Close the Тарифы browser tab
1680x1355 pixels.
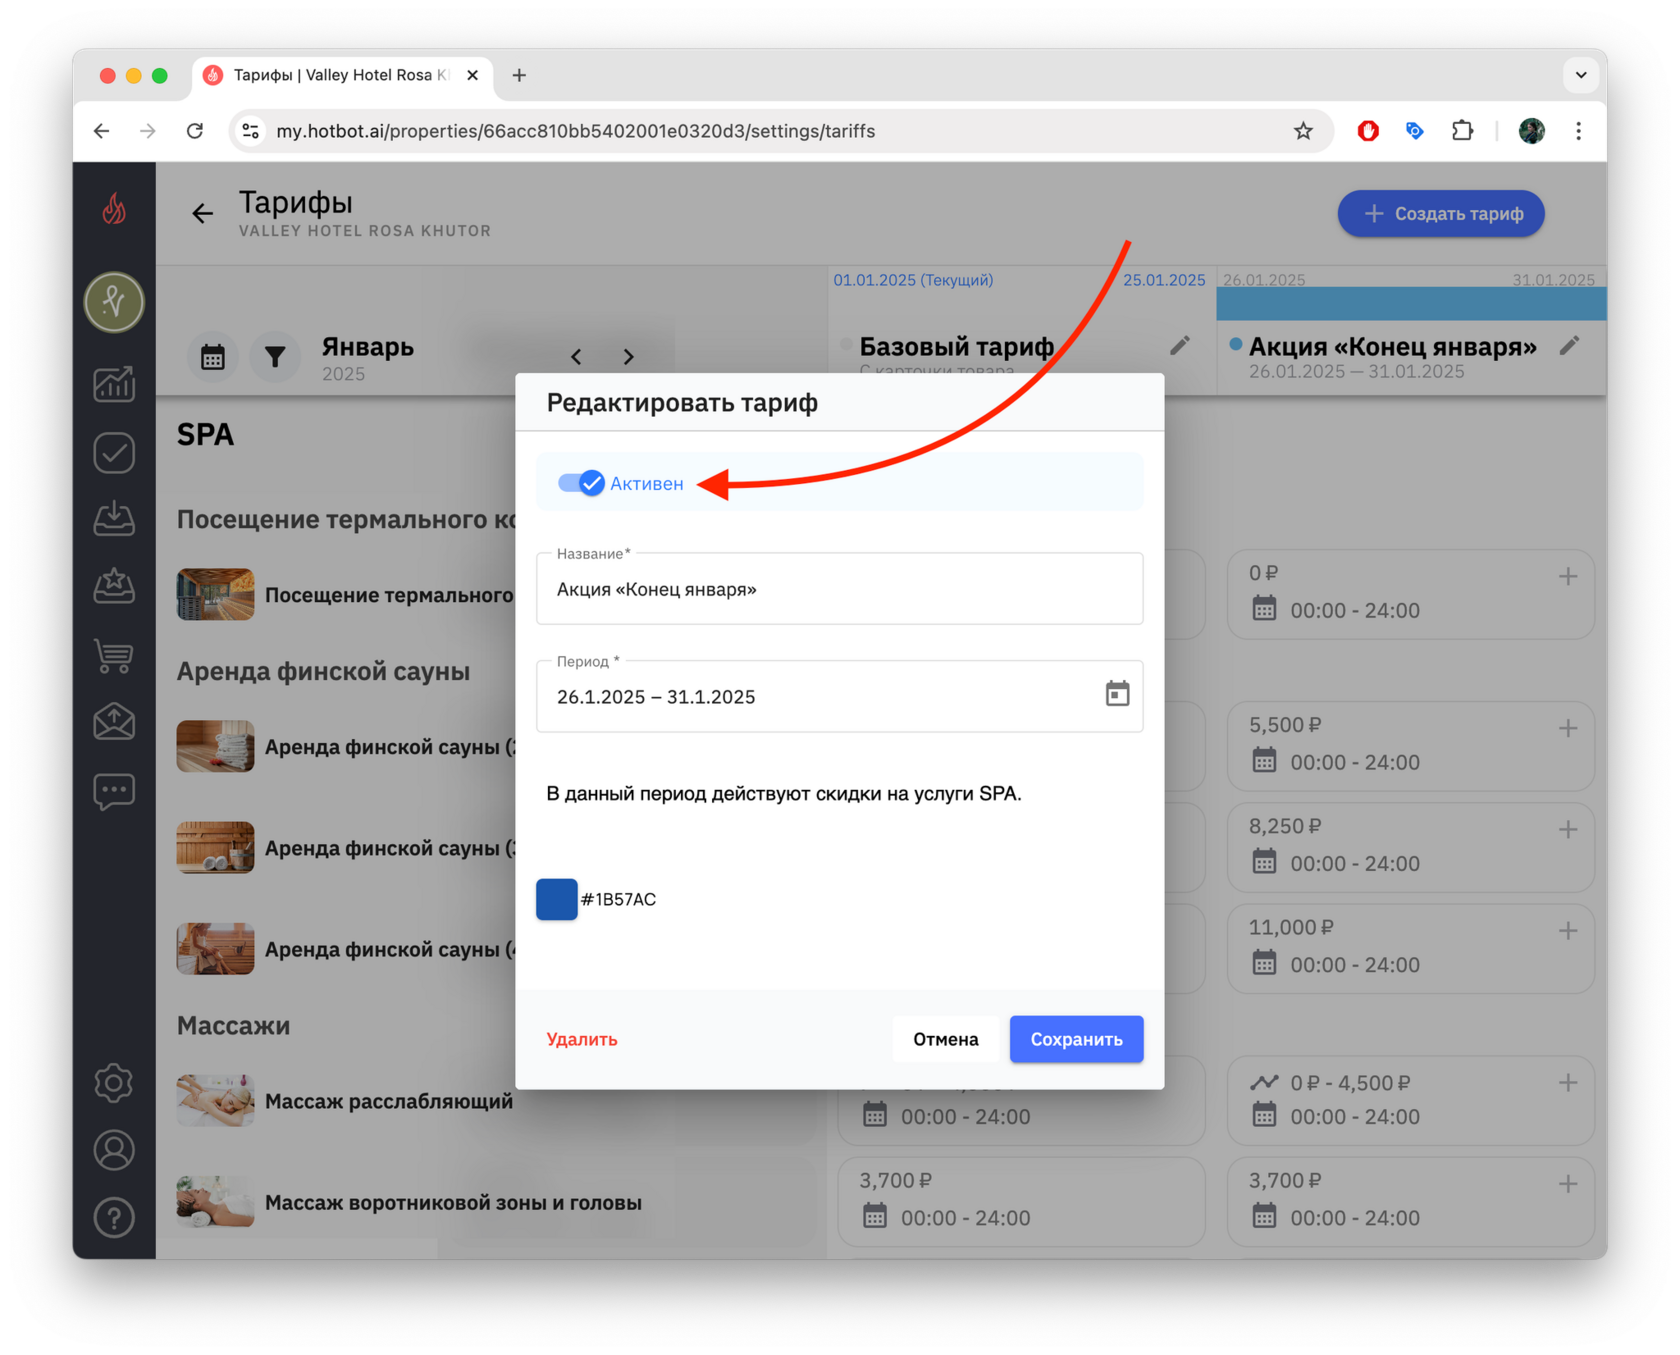pos(473,75)
